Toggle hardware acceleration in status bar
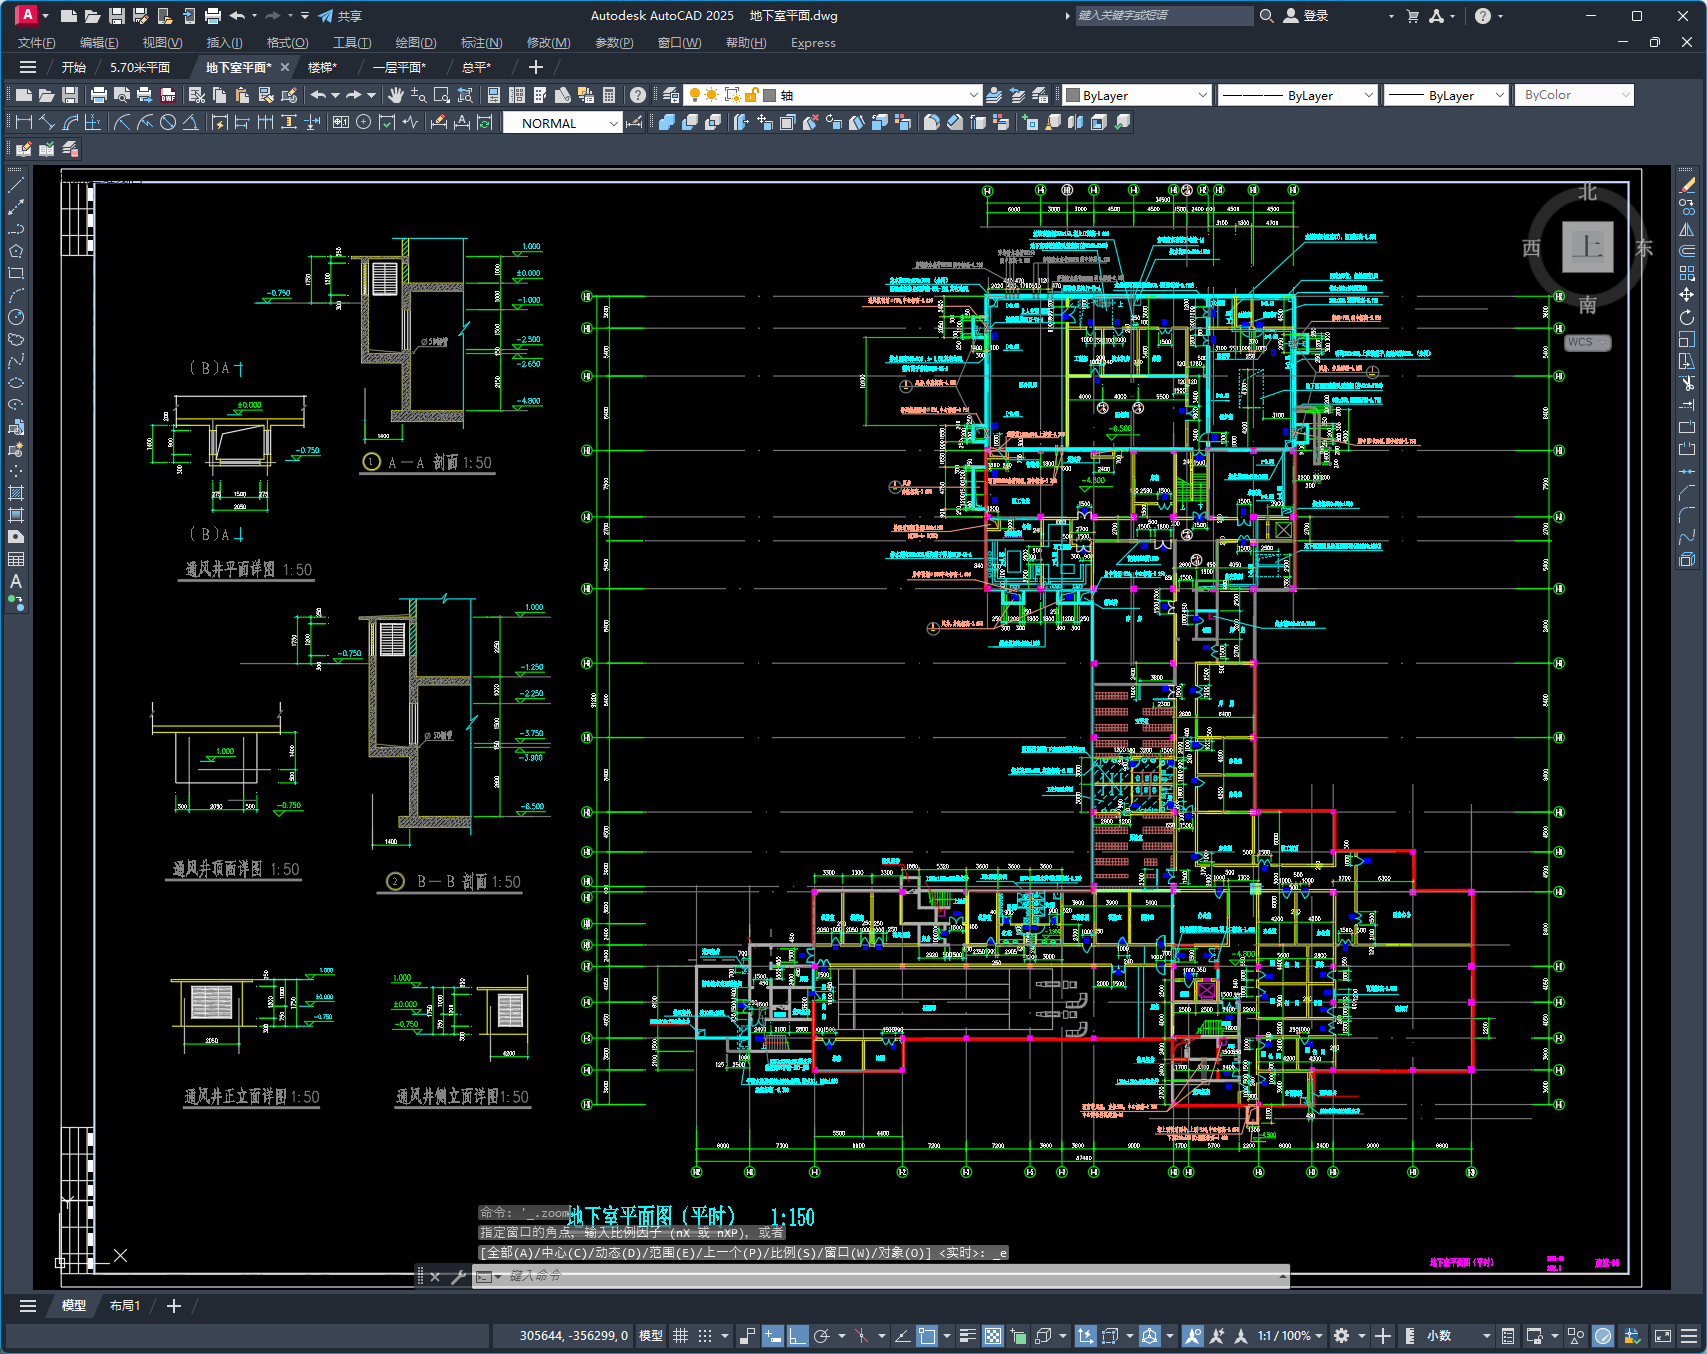The width and height of the screenshot is (1707, 1354). [1603, 1336]
